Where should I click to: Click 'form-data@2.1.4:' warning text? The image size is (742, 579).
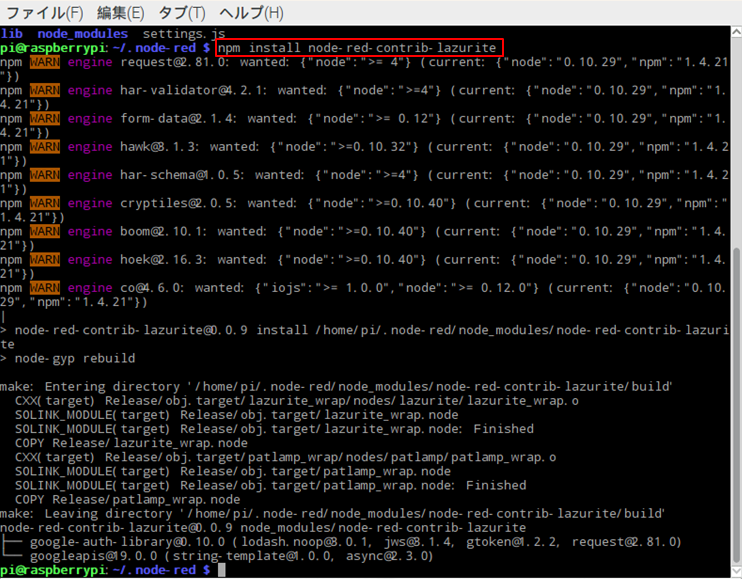178,118
